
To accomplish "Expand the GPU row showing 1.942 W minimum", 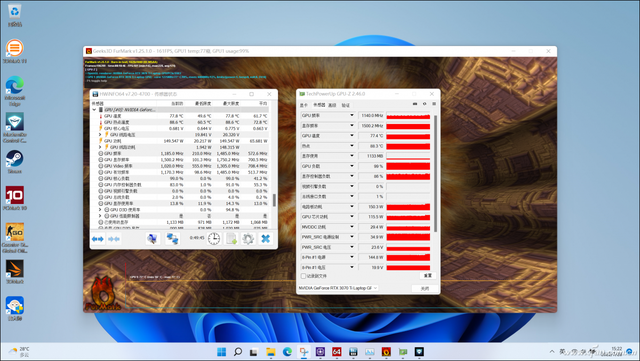I will pos(100,147).
